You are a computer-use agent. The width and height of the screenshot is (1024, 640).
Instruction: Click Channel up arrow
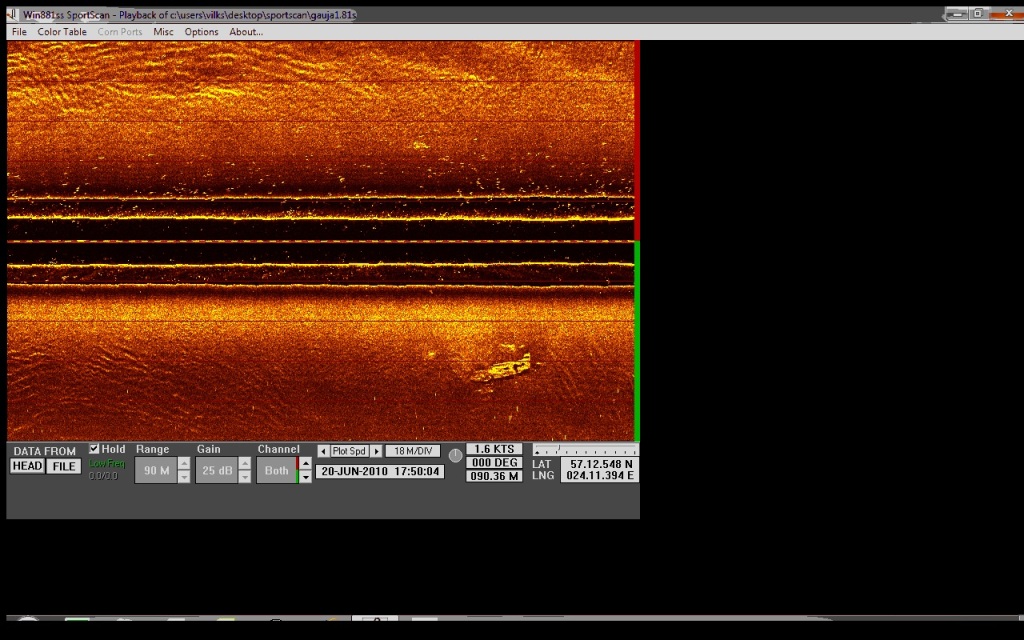[x=305, y=463]
